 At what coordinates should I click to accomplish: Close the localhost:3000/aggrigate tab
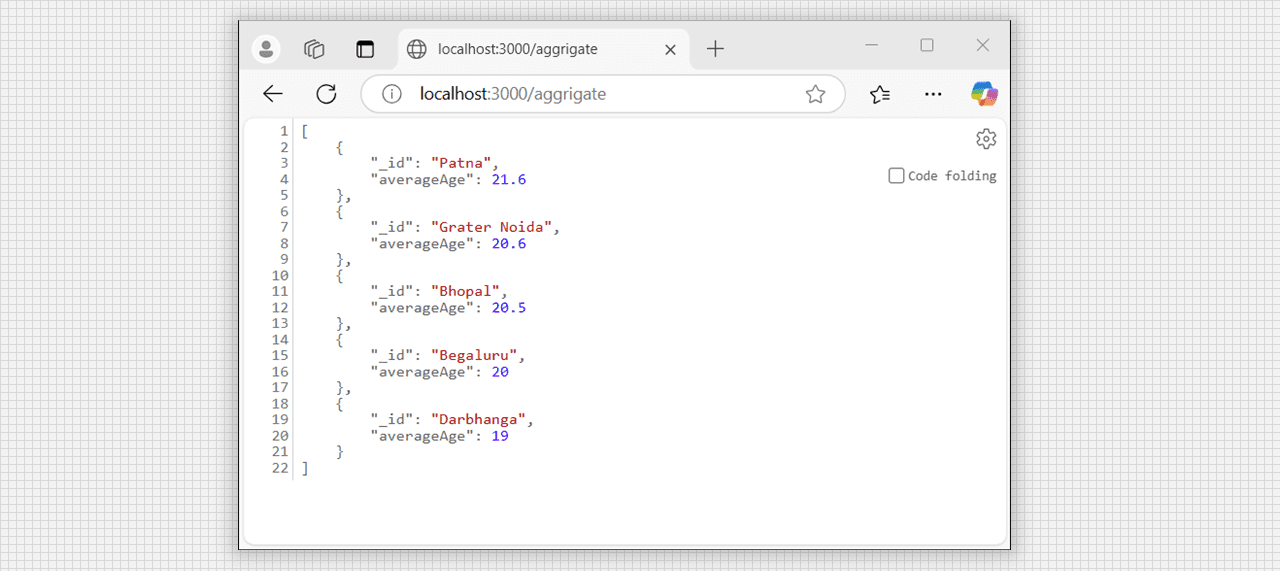click(670, 49)
